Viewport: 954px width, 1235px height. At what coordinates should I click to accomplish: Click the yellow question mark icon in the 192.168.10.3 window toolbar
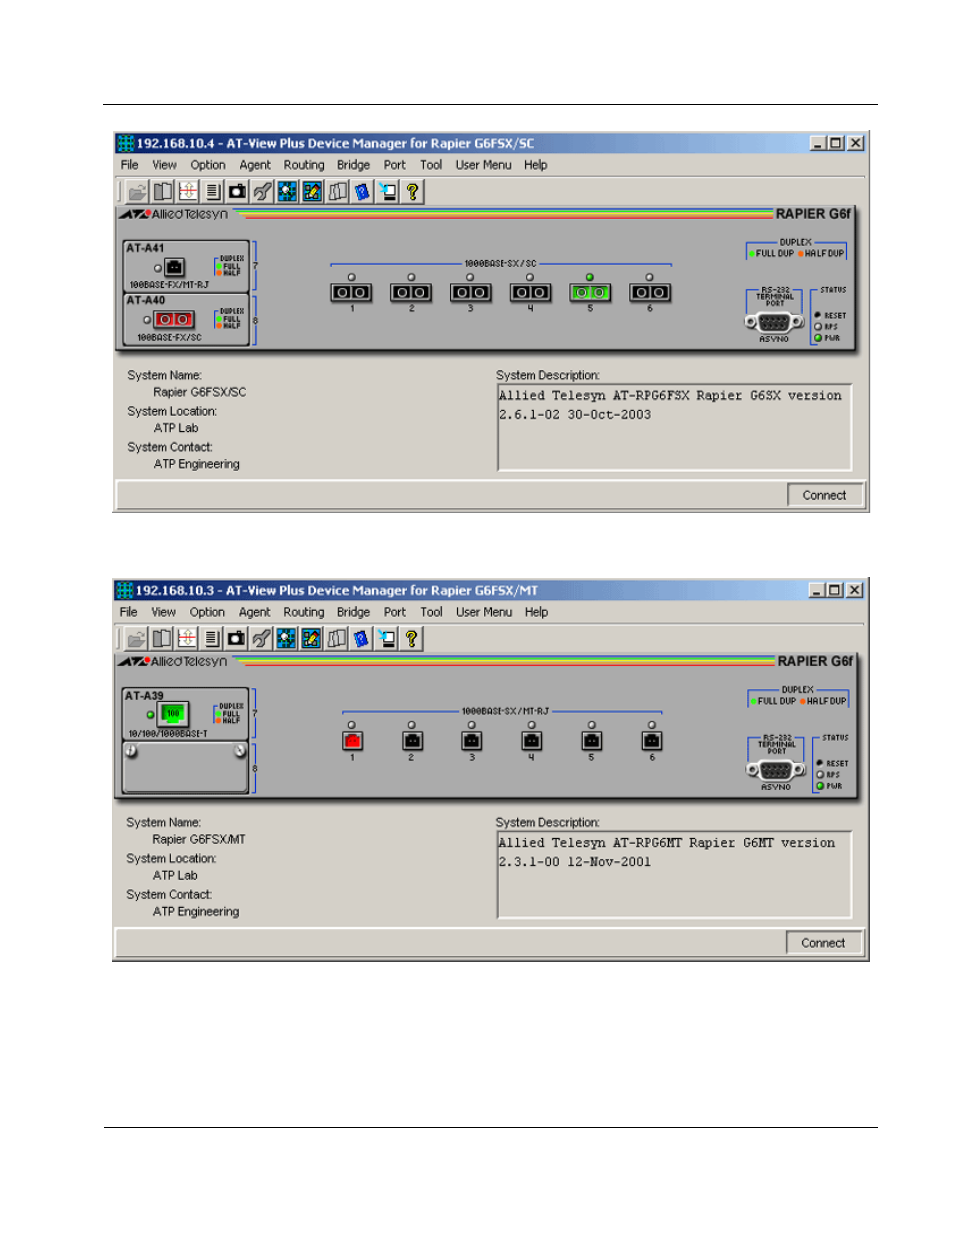pos(411,638)
